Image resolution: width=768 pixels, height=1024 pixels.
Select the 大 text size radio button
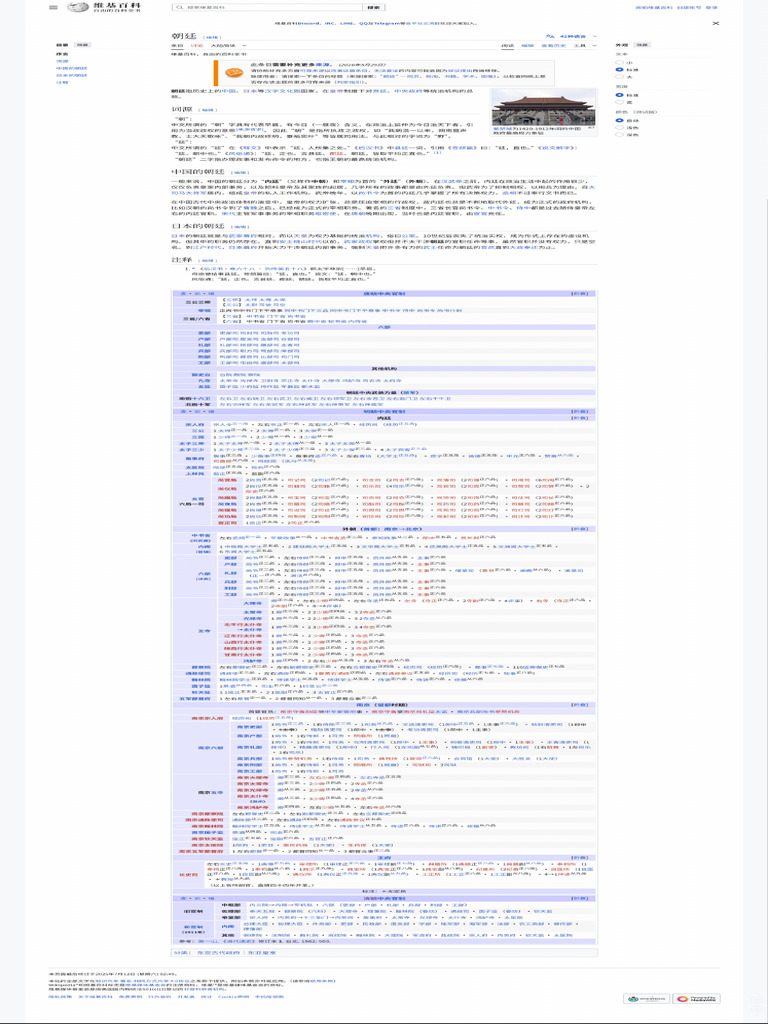click(x=619, y=76)
